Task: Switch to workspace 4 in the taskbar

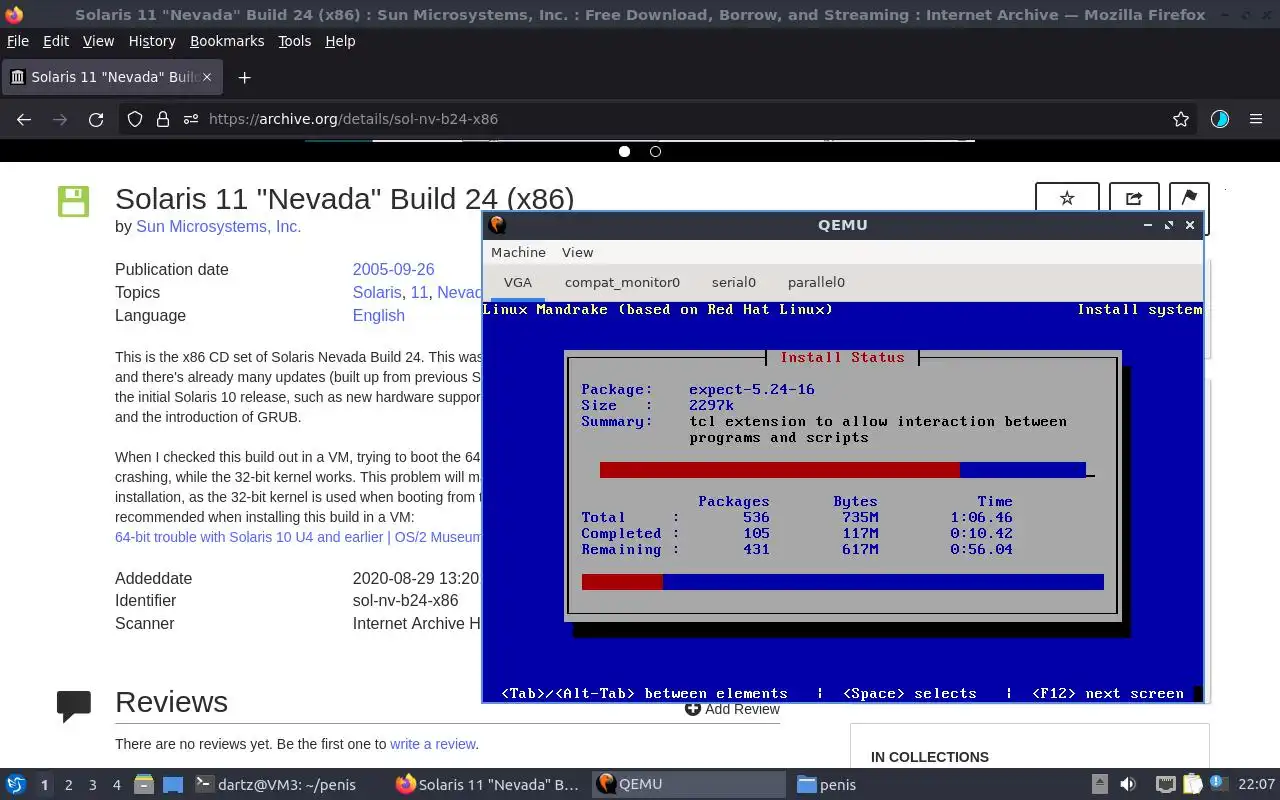Action: pos(116,785)
